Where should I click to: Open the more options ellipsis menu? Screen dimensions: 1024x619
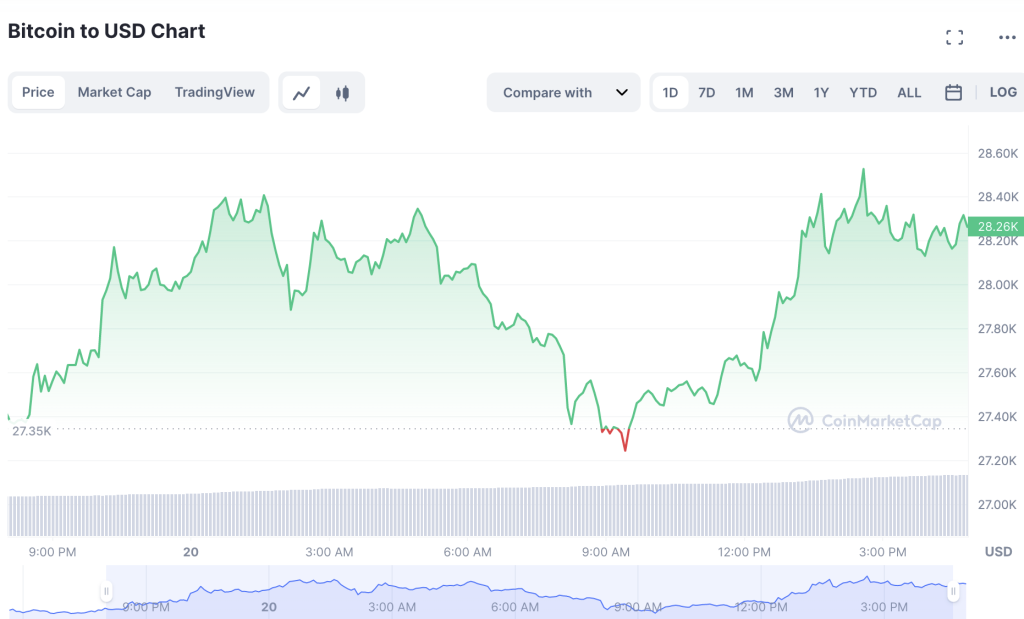1006,36
